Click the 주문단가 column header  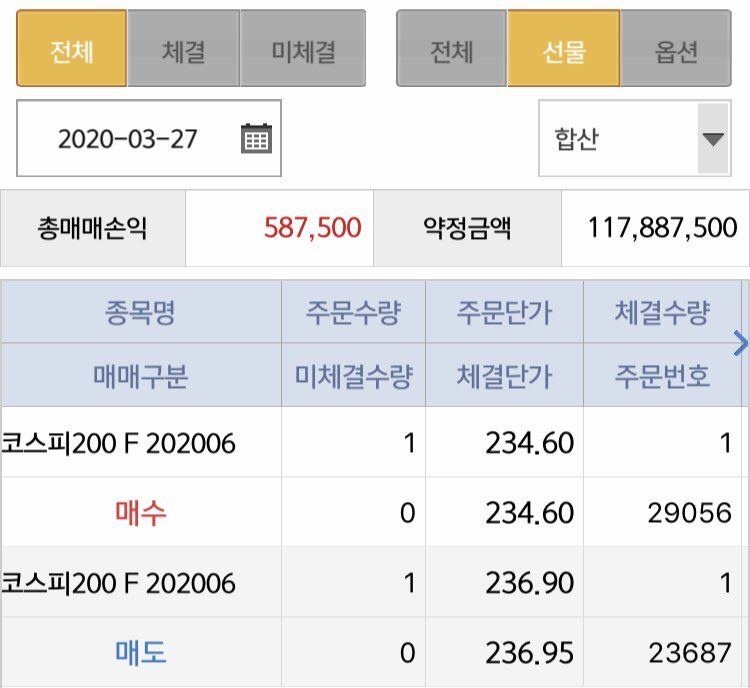point(504,313)
